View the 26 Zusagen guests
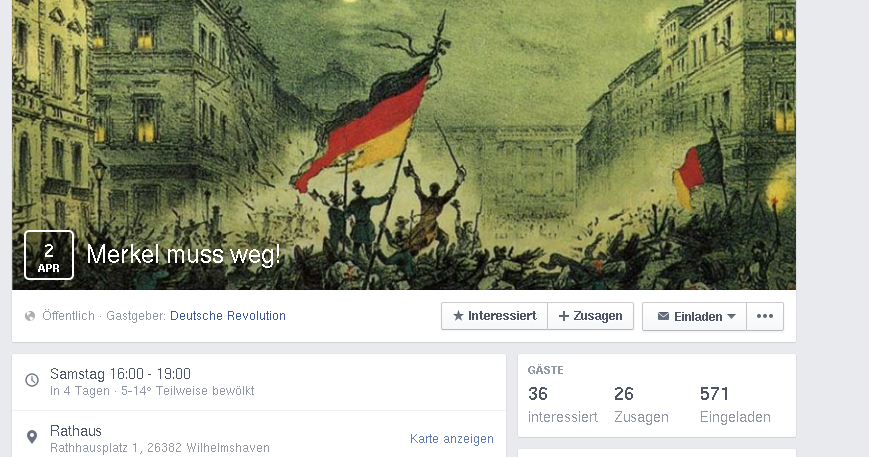This screenshot has width=869, height=457. 641,404
